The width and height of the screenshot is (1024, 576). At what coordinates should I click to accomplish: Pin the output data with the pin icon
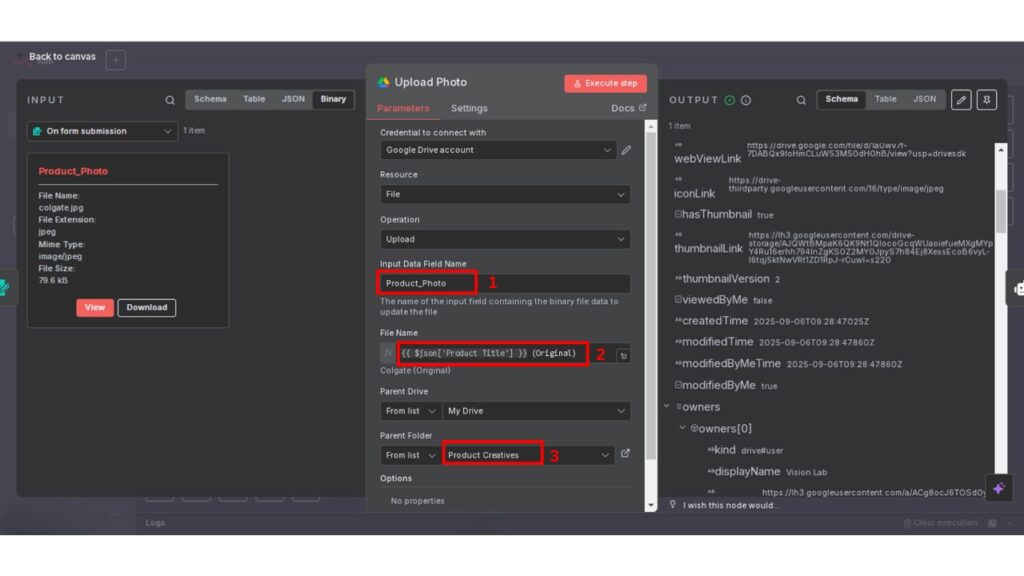click(988, 100)
